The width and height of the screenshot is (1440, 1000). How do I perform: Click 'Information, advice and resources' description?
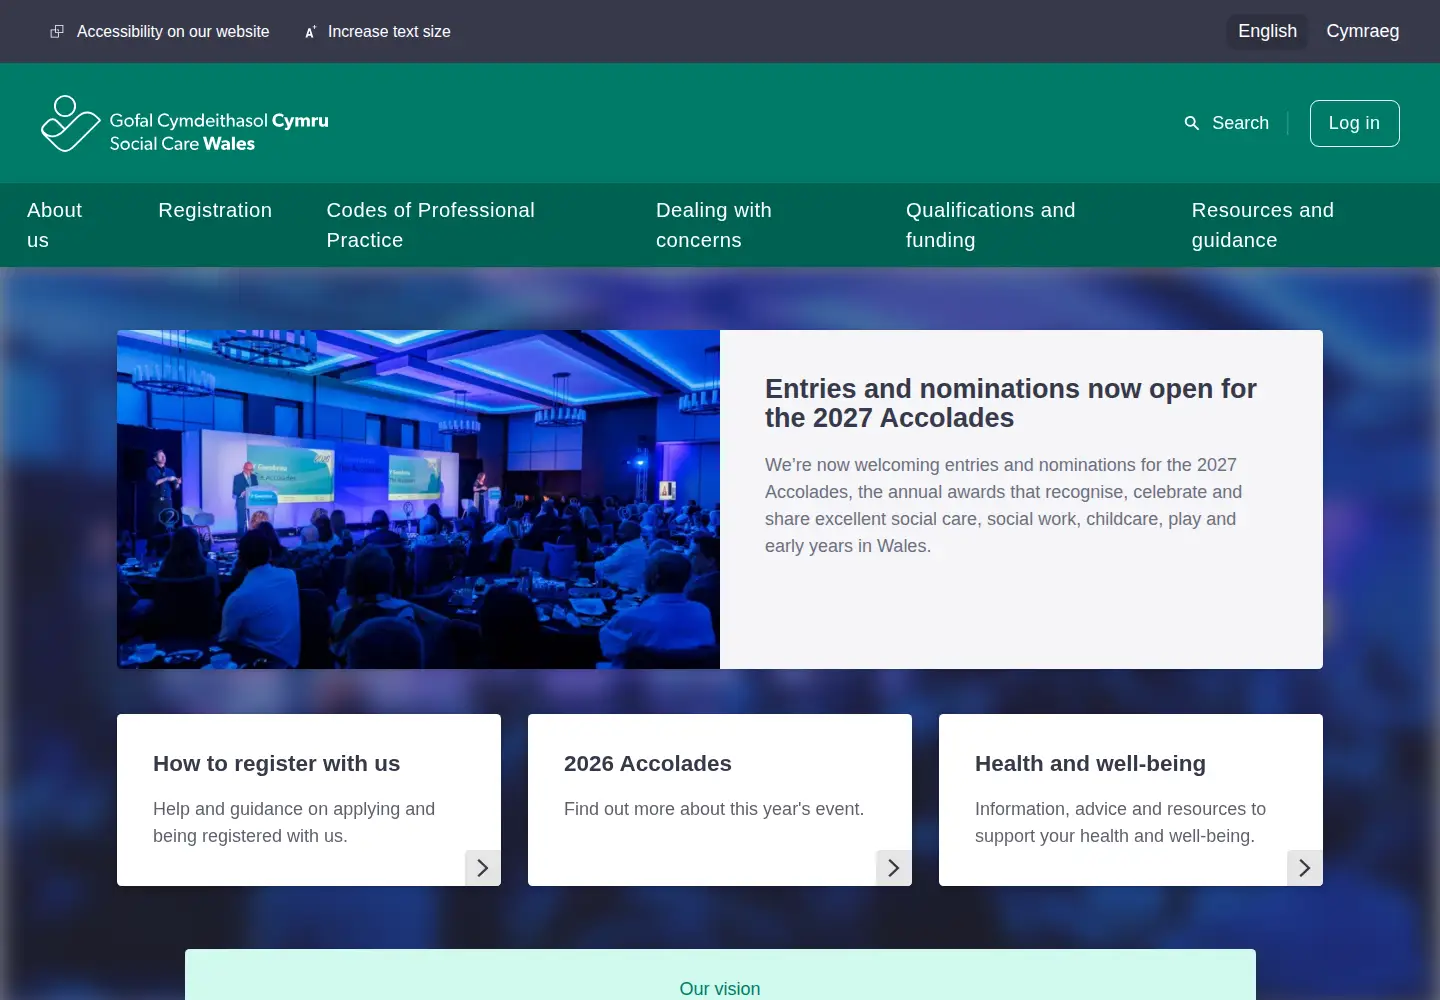pyautogui.click(x=1120, y=822)
